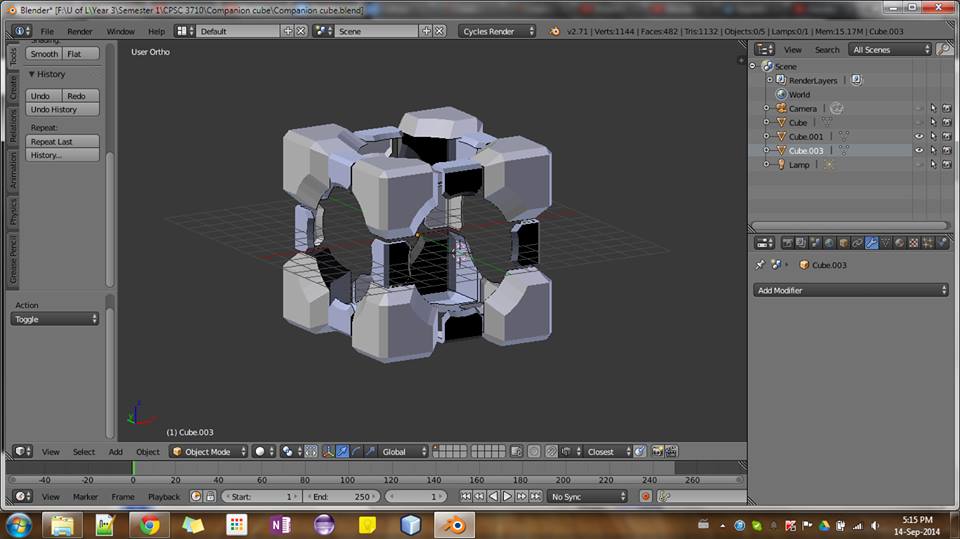Open the World properties tab icon

click(x=829, y=243)
